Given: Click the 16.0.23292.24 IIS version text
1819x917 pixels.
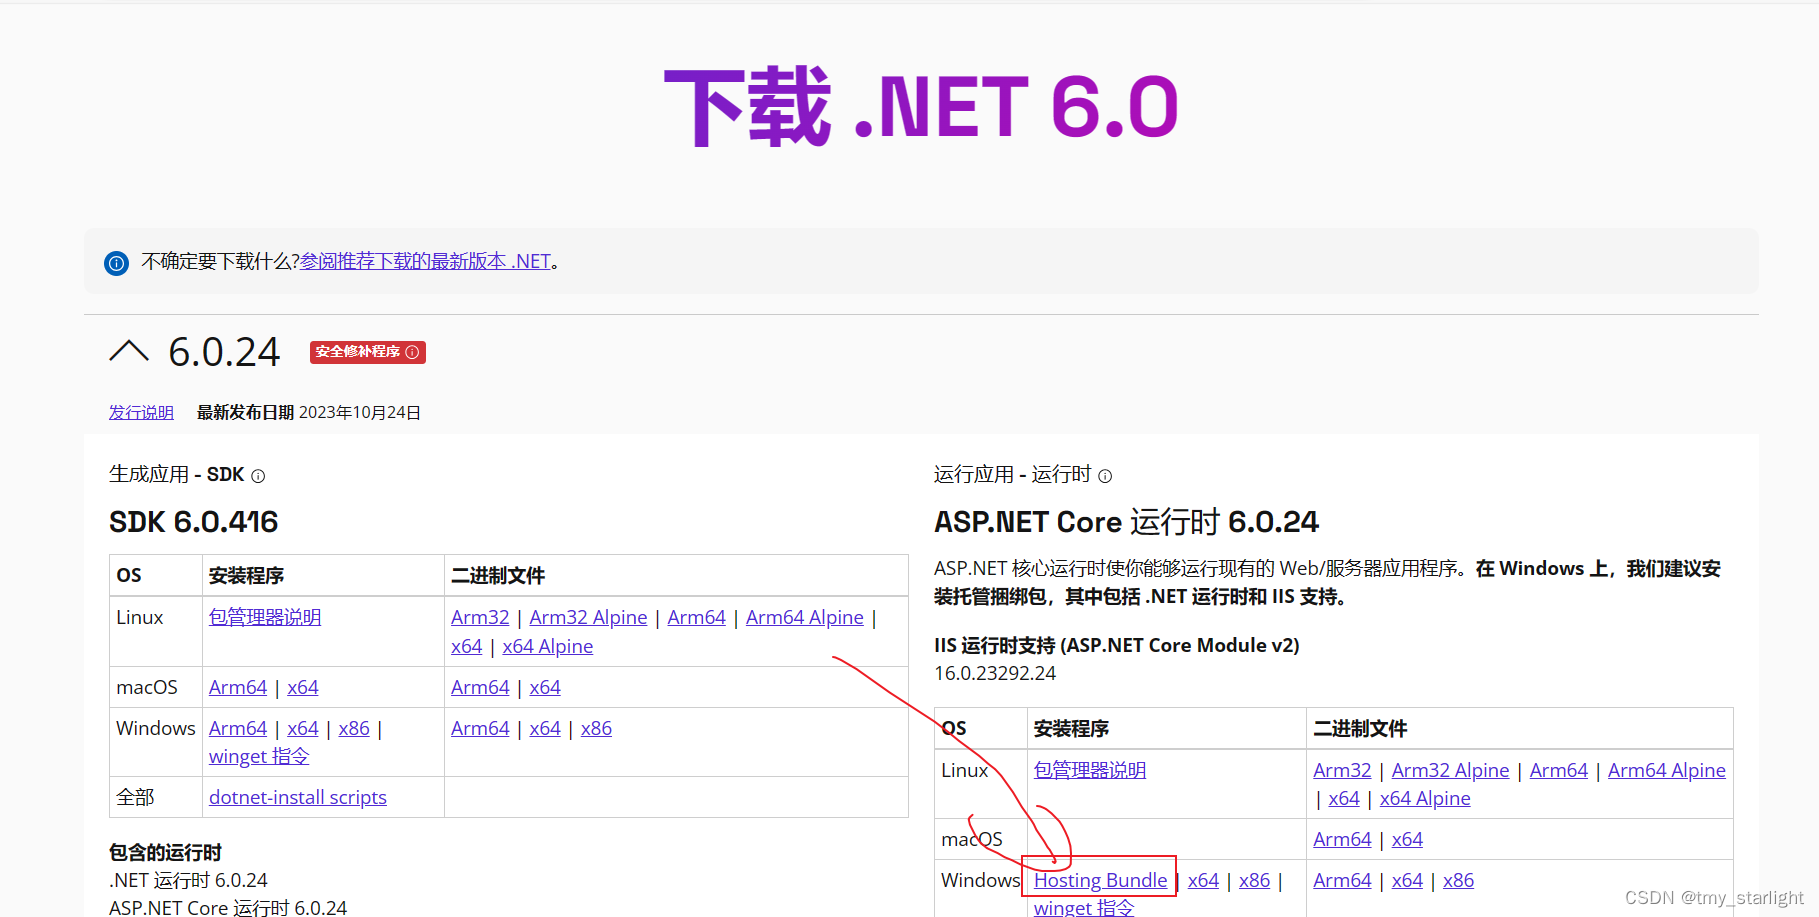Looking at the screenshot, I should tap(995, 673).
